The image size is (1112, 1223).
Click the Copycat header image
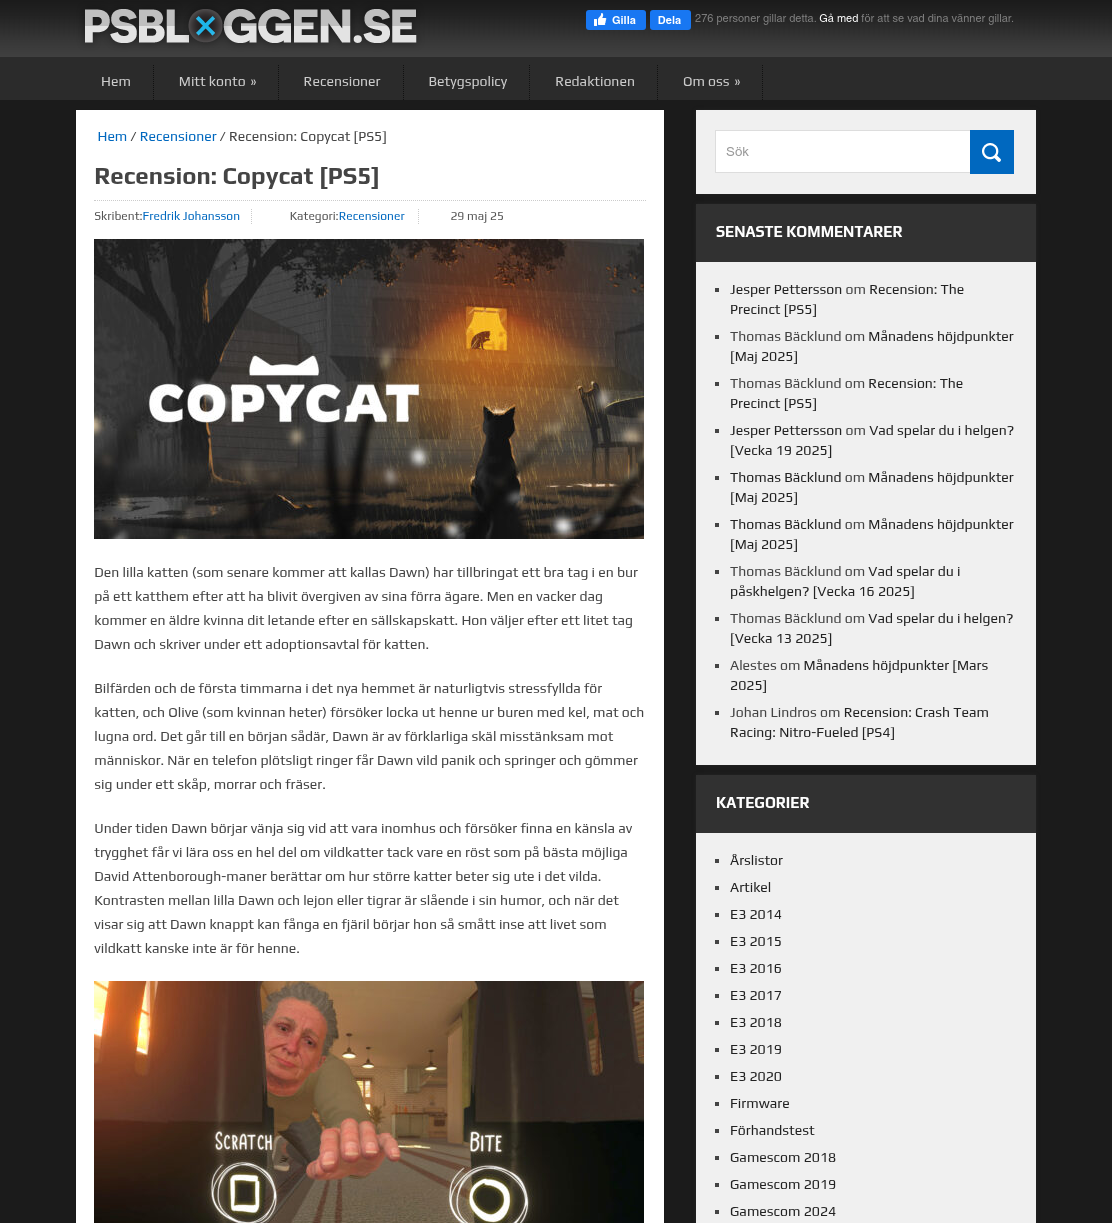pos(369,389)
